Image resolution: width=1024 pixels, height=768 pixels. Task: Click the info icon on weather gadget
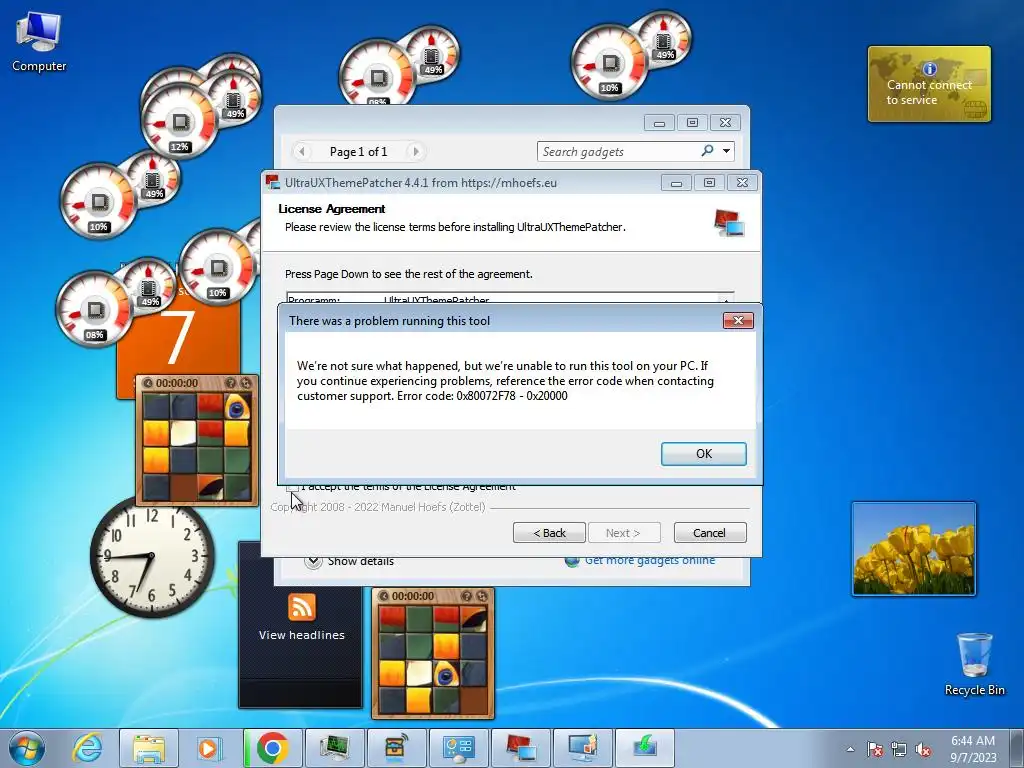tap(929, 69)
